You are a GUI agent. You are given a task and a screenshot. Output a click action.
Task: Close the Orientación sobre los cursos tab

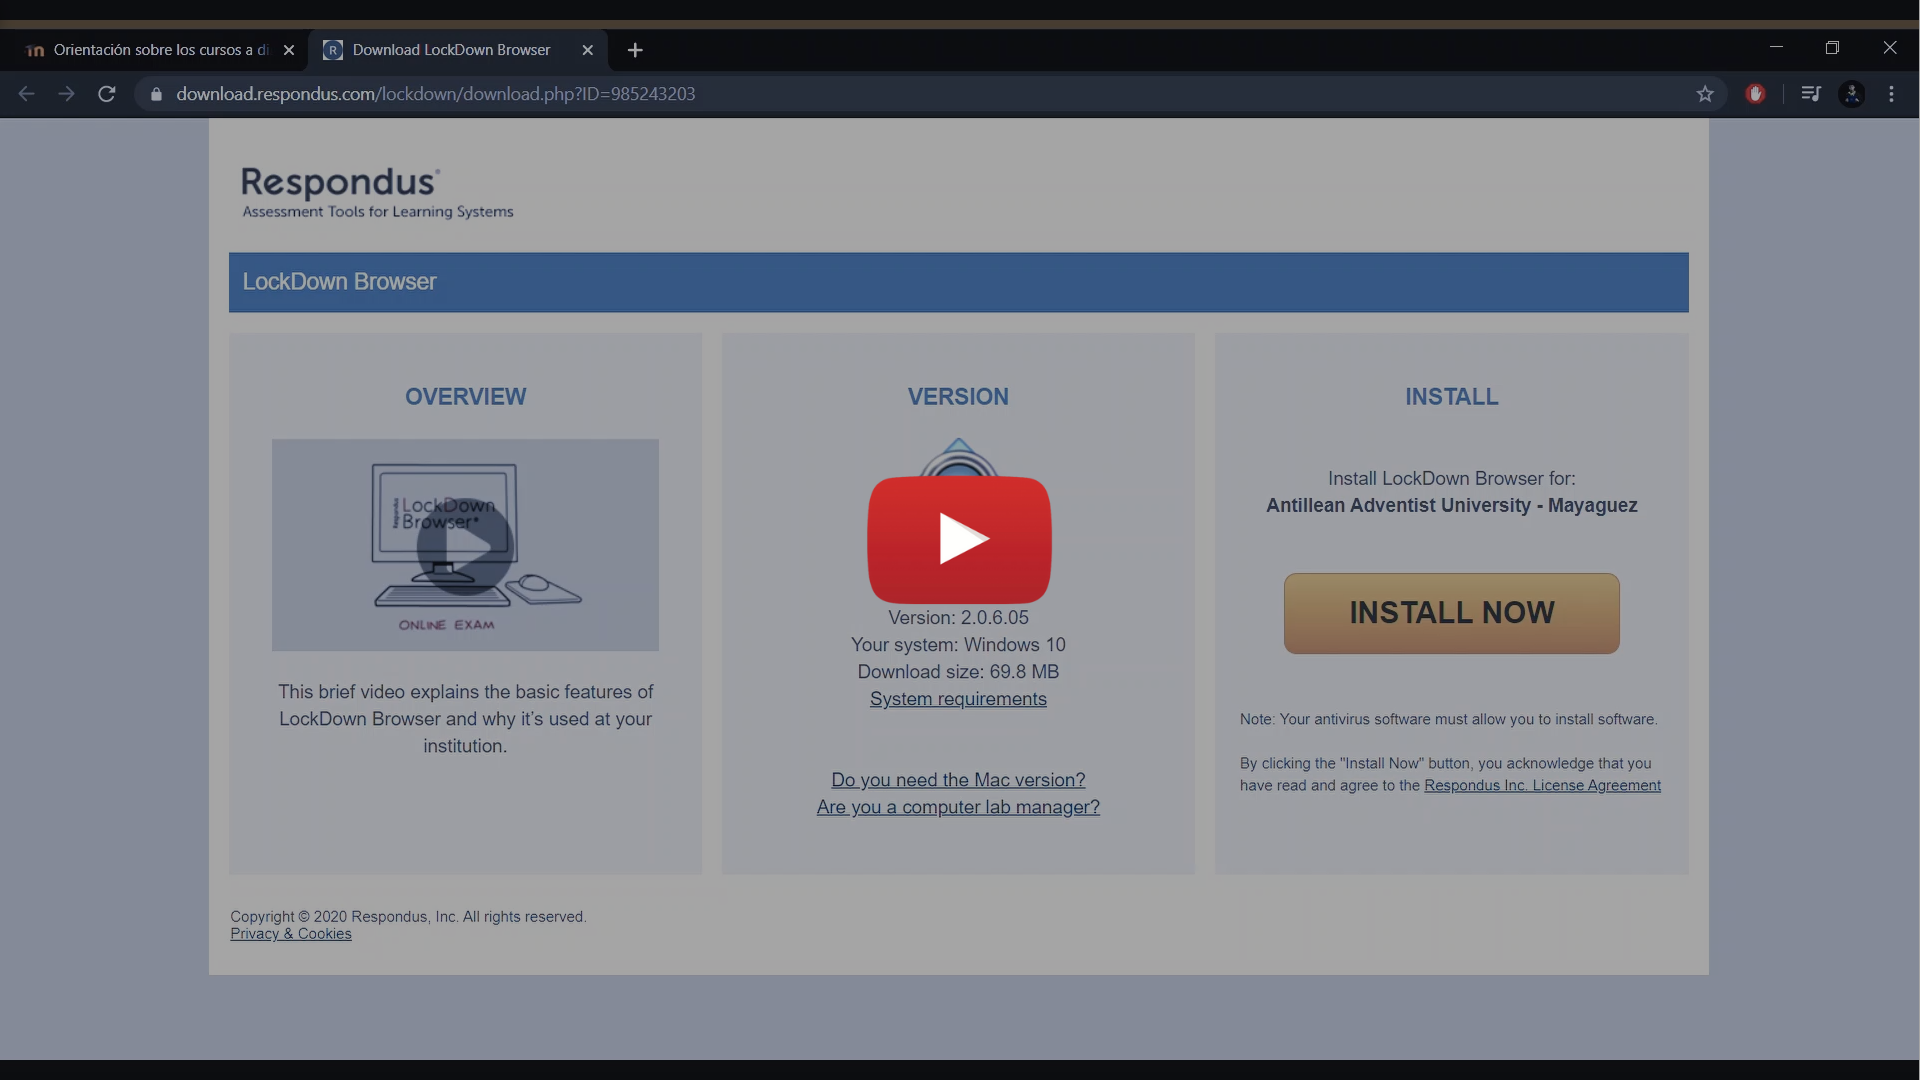289,50
